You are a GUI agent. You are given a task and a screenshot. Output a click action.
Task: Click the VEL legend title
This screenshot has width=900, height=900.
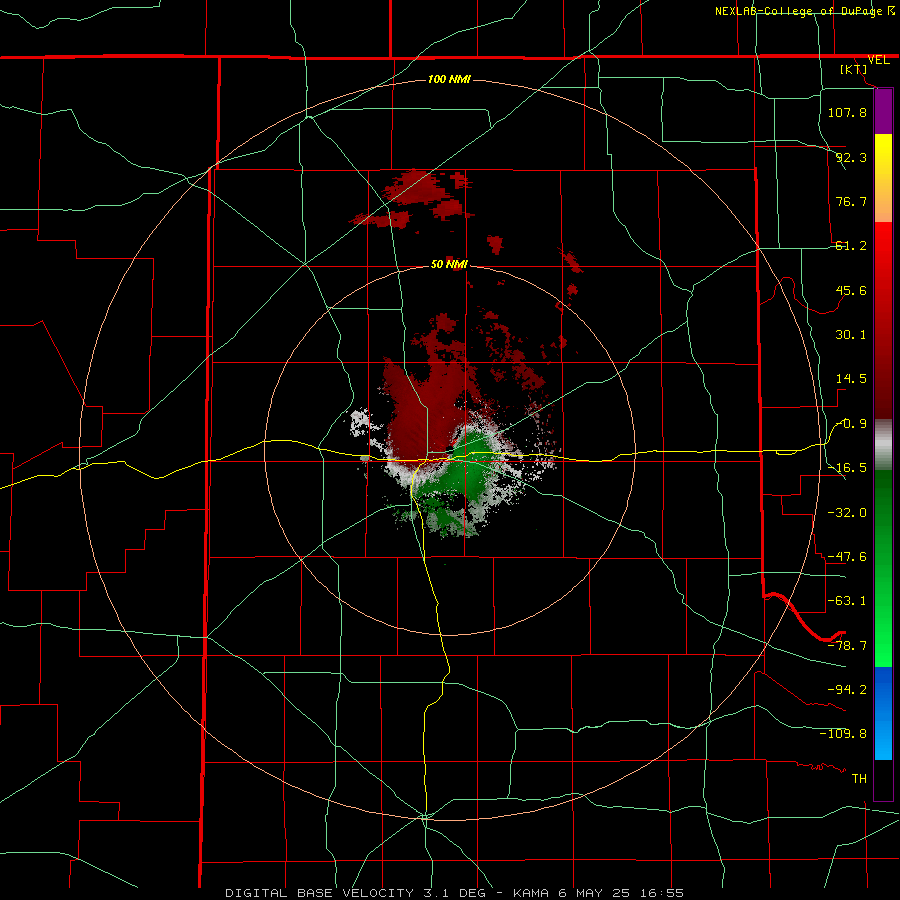[878, 60]
